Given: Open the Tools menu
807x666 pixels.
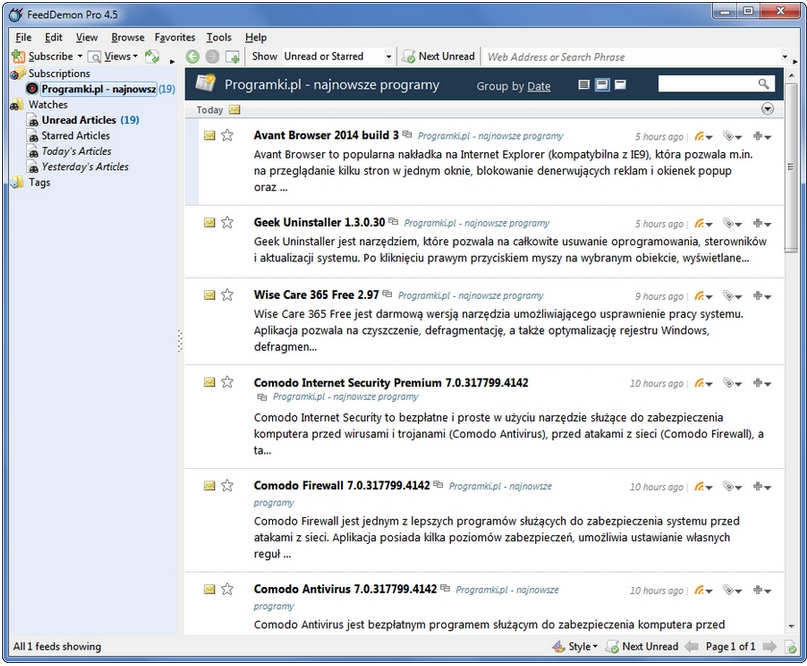Looking at the screenshot, I should 219,37.
